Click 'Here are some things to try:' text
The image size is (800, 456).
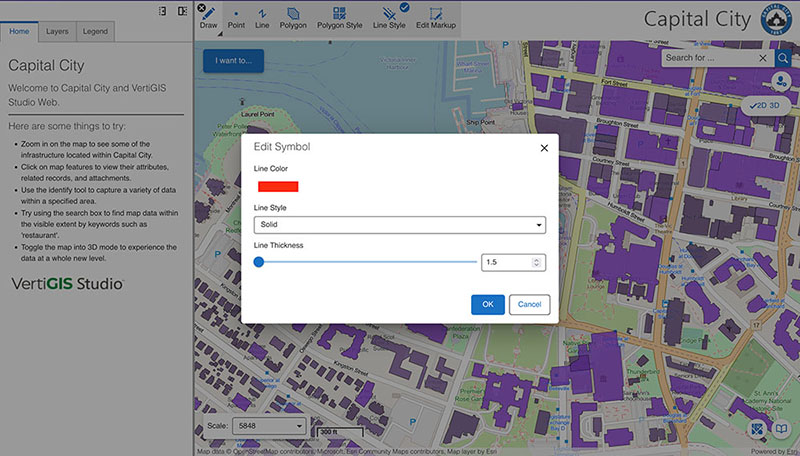point(67,126)
